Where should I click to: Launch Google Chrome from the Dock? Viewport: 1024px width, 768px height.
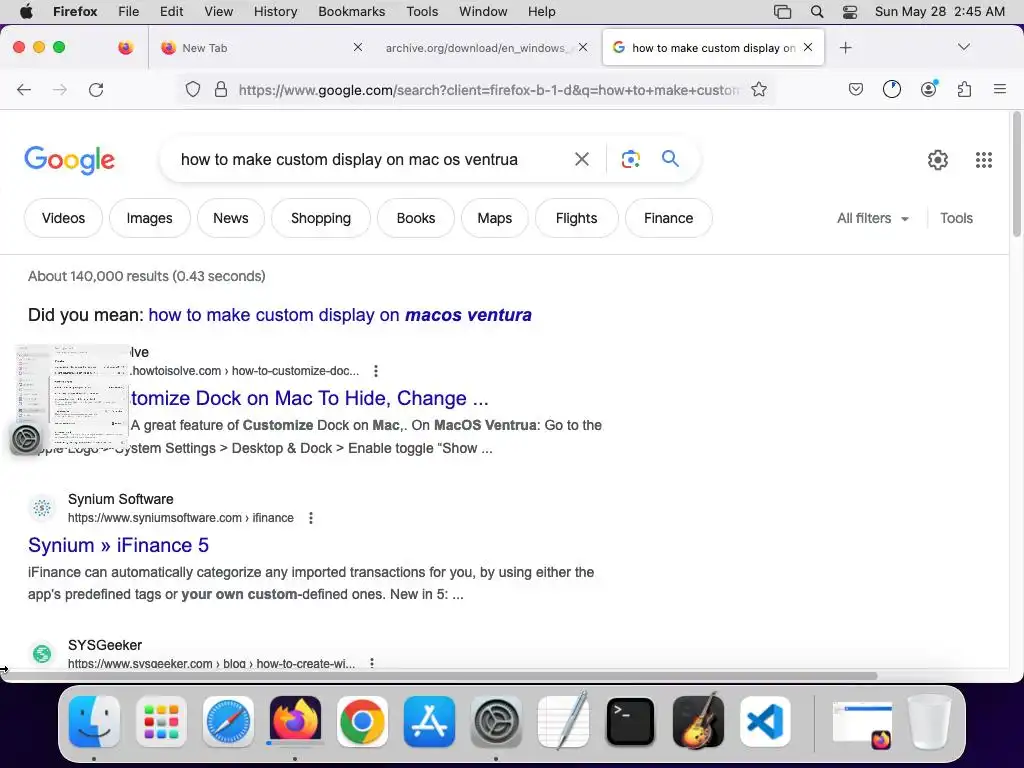click(x=362, y=722)
